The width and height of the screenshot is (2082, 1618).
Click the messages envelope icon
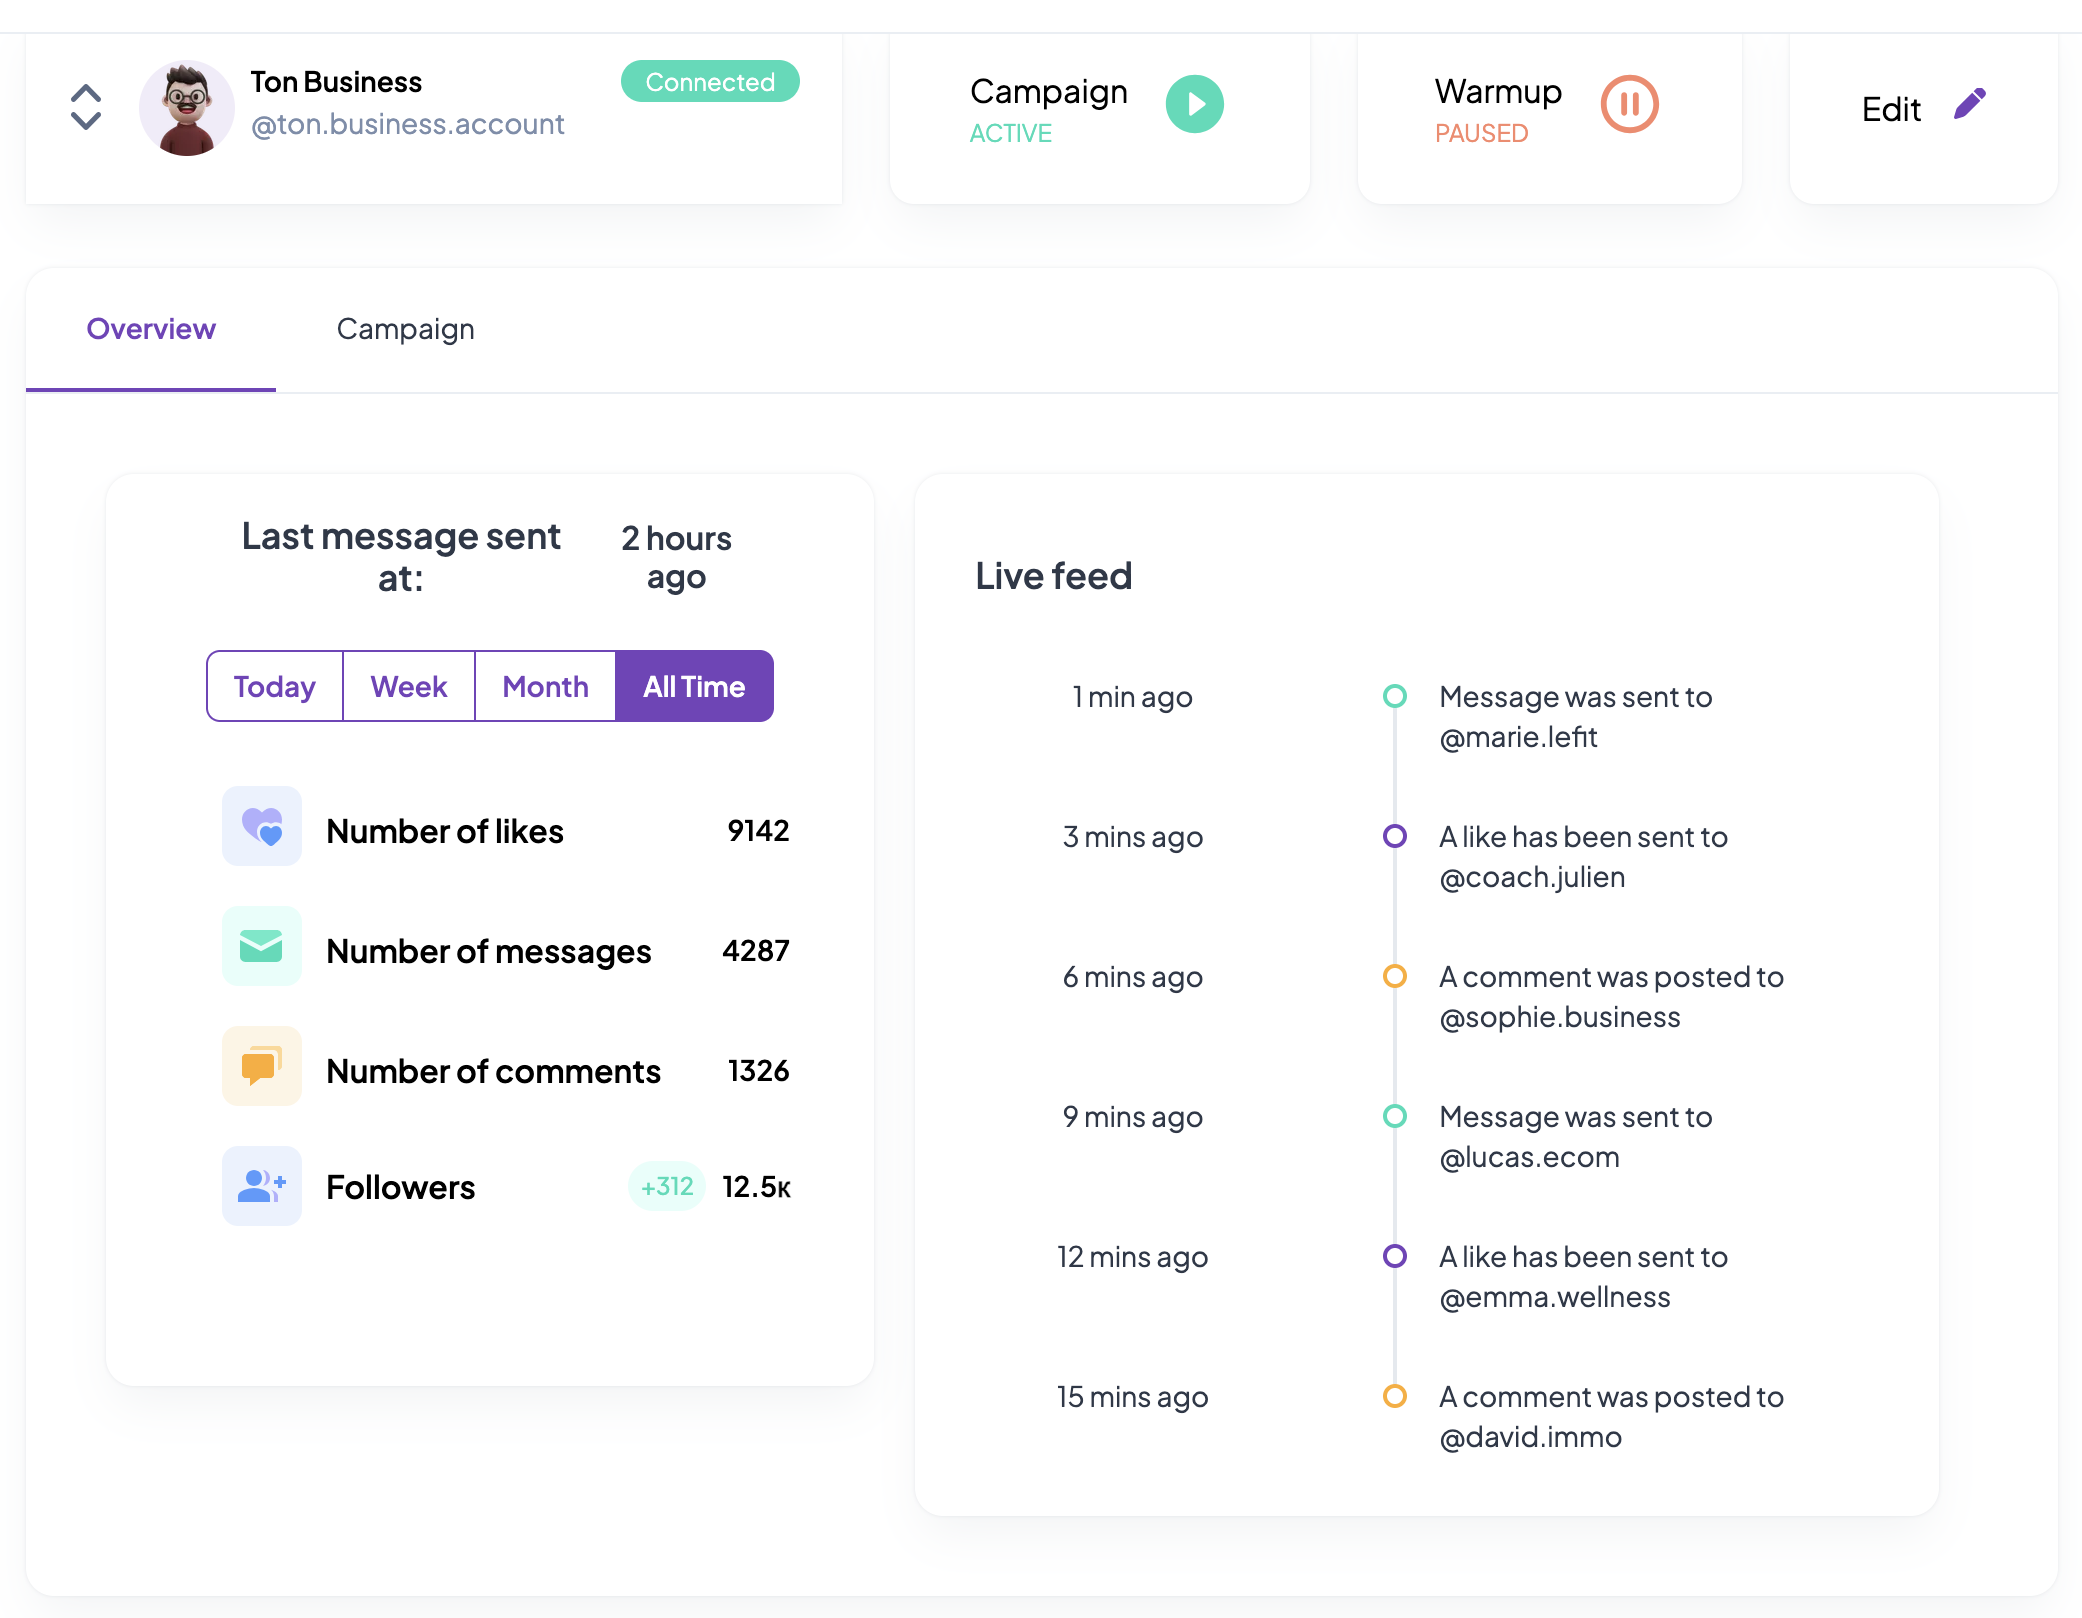(262, 946)
